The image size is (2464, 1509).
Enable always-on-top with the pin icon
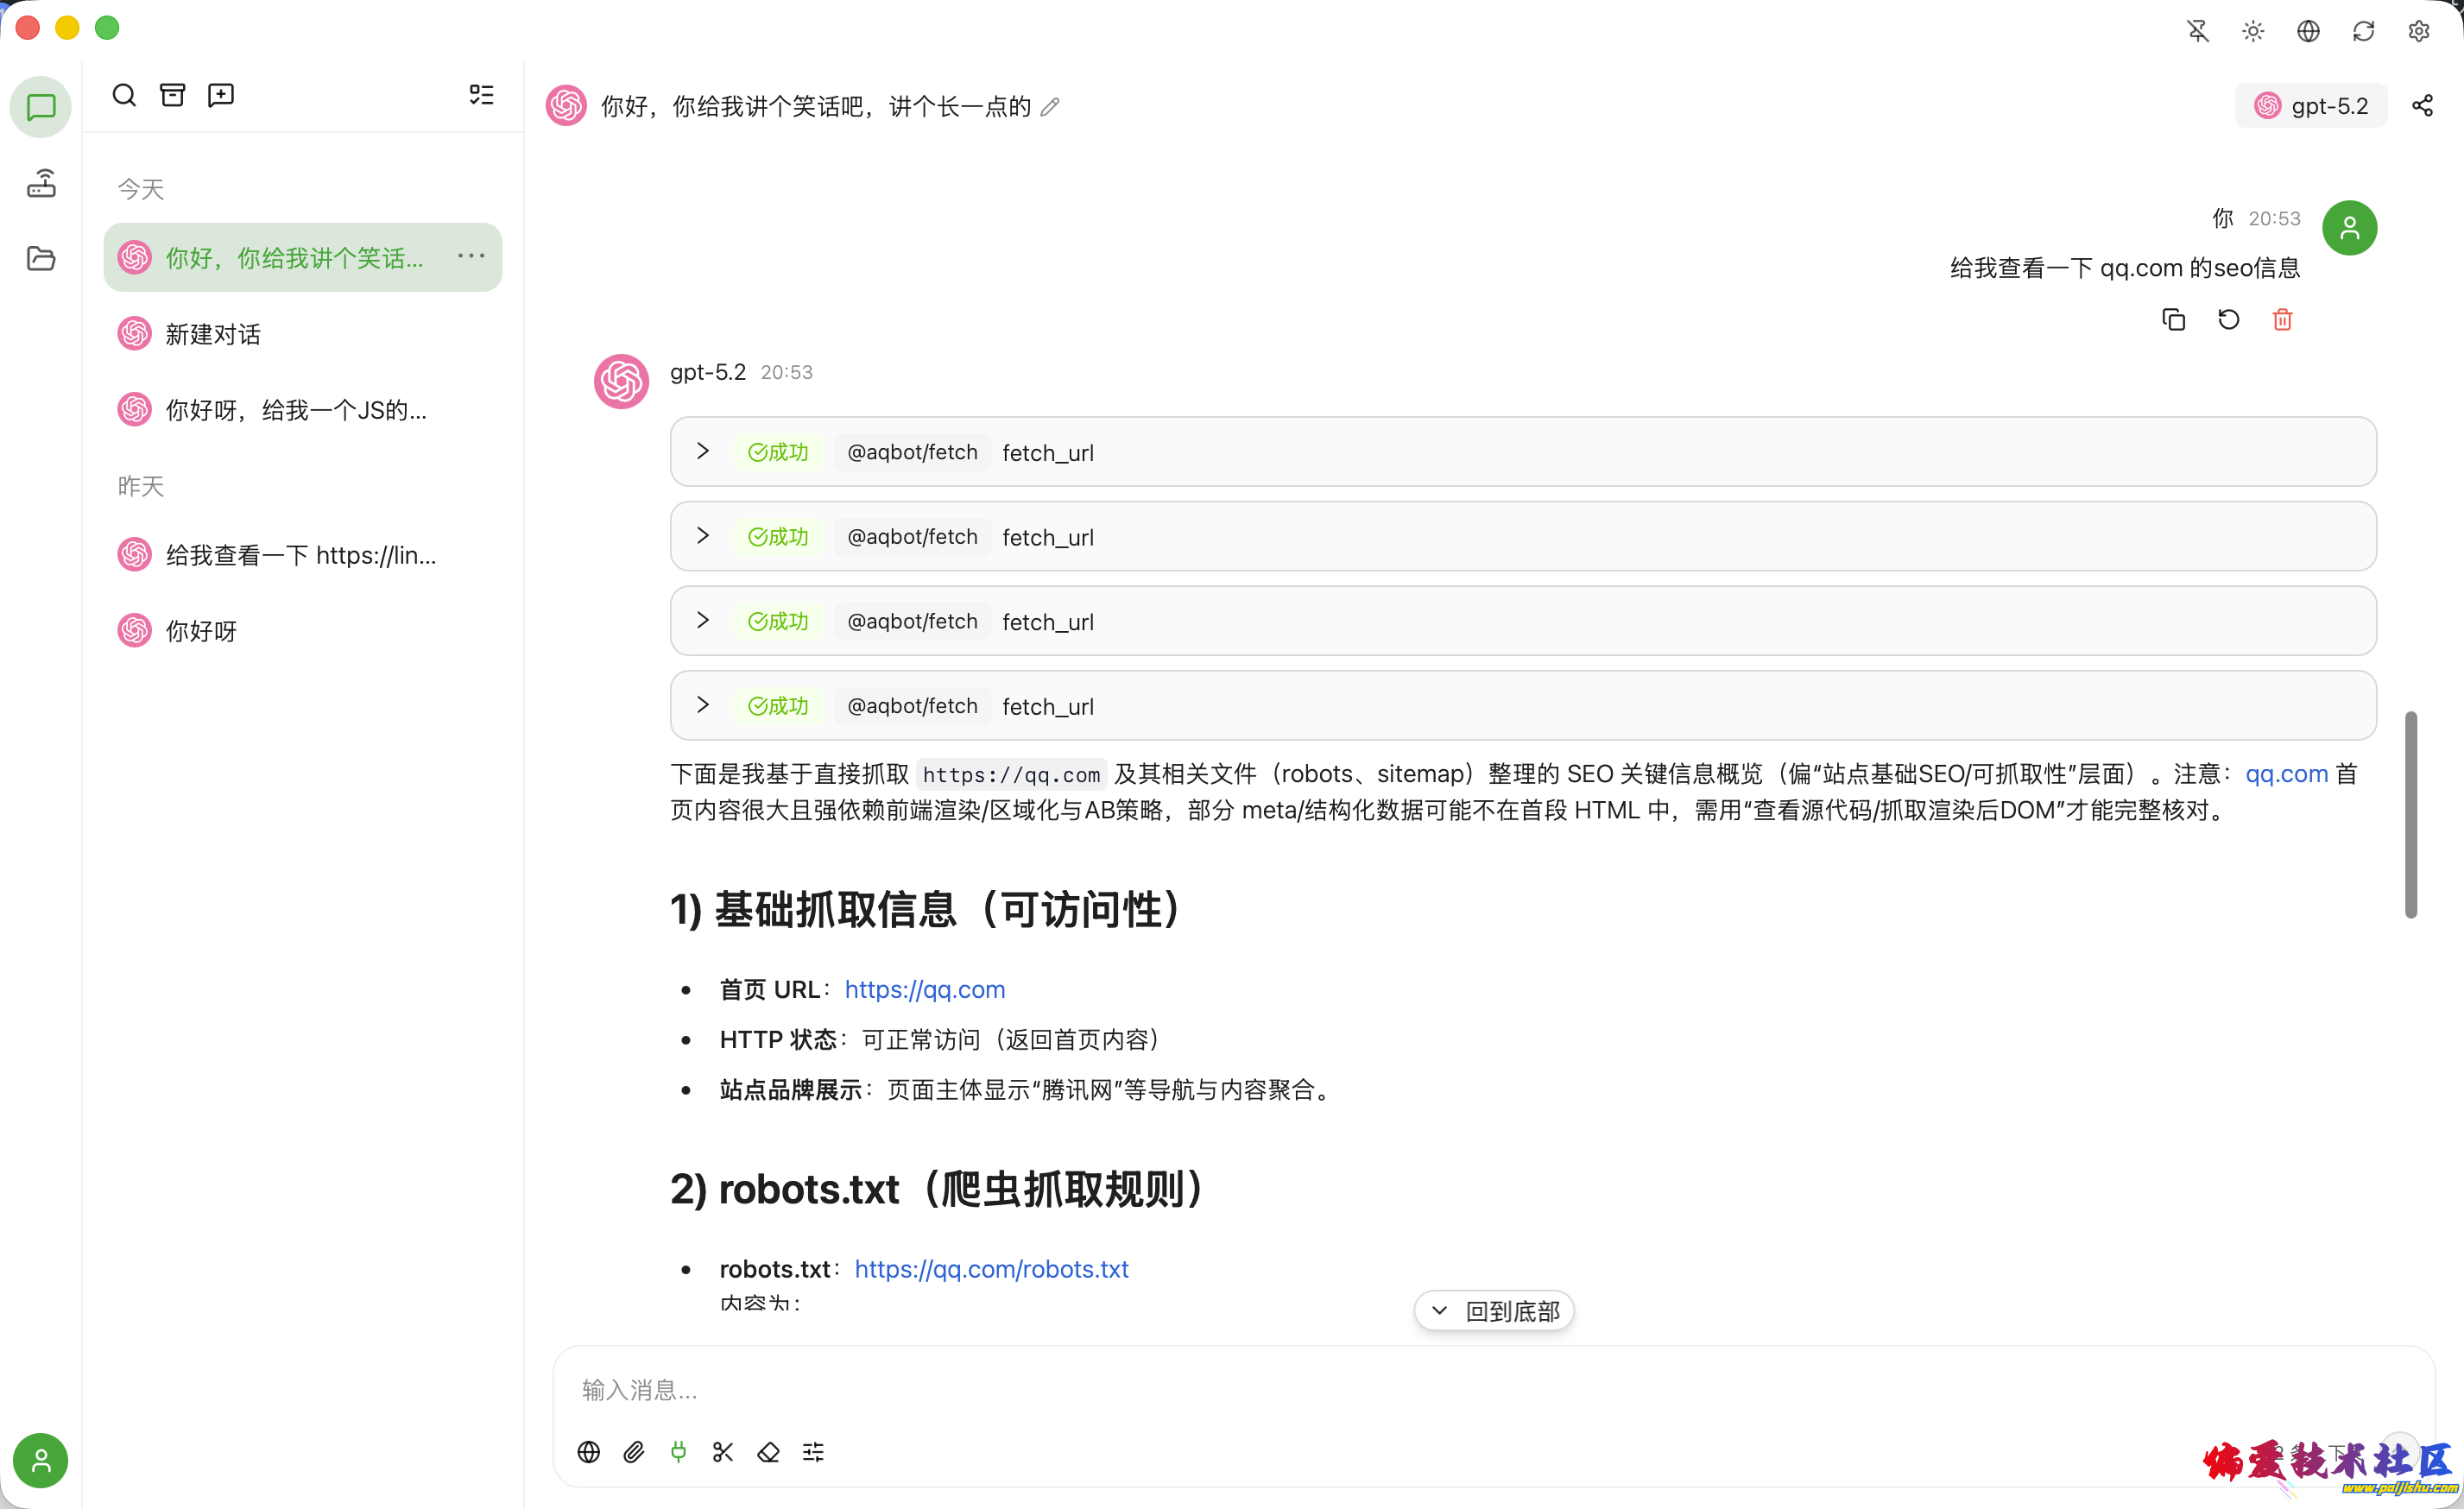(2197, 31)
